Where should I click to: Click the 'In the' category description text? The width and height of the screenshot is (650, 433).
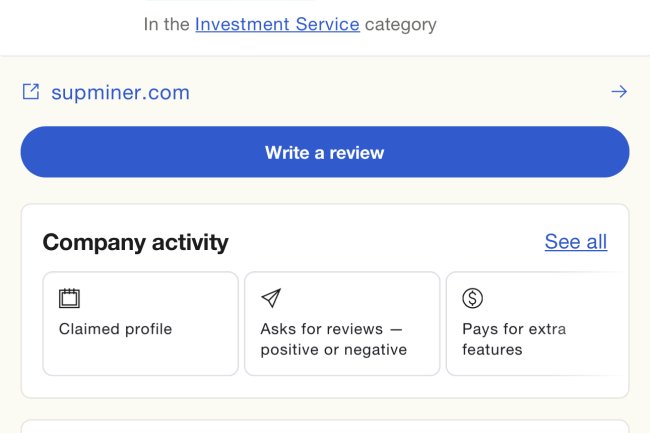166,24
